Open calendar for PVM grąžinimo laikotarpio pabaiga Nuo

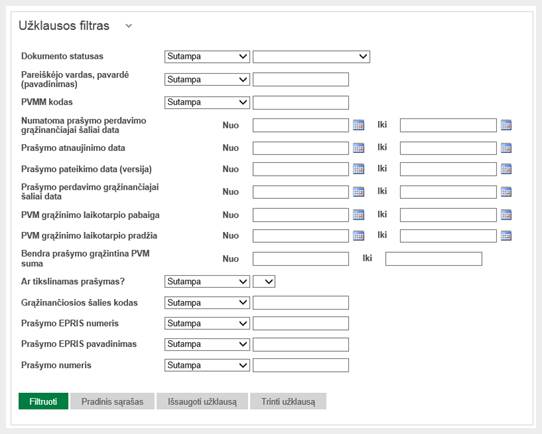pyautogui.click(x=358, y=215)
